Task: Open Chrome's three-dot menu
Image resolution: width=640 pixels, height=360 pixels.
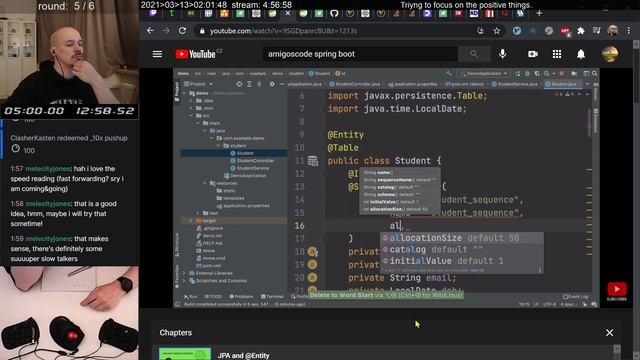Action: tap(629, 31)
